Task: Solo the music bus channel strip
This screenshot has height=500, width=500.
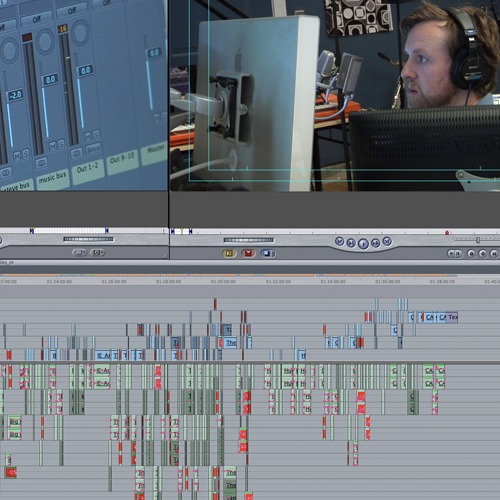Action: click(61, 144)
